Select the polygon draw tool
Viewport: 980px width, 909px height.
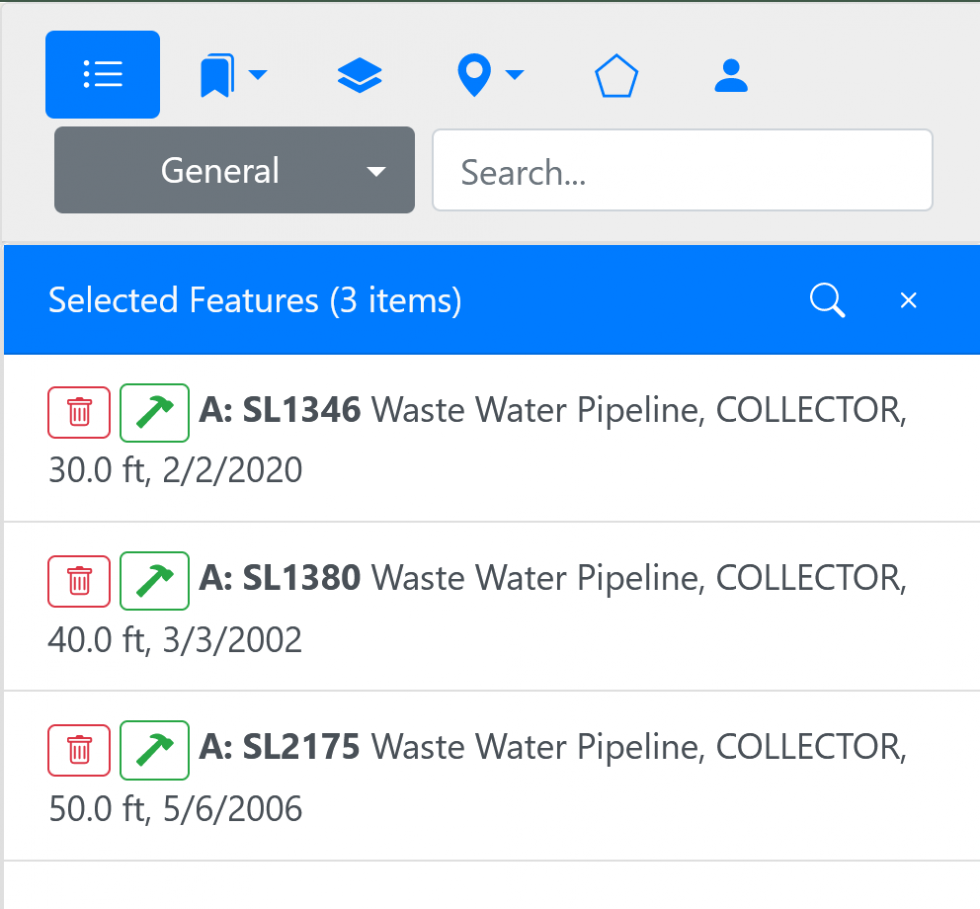[x=616, y=74]
